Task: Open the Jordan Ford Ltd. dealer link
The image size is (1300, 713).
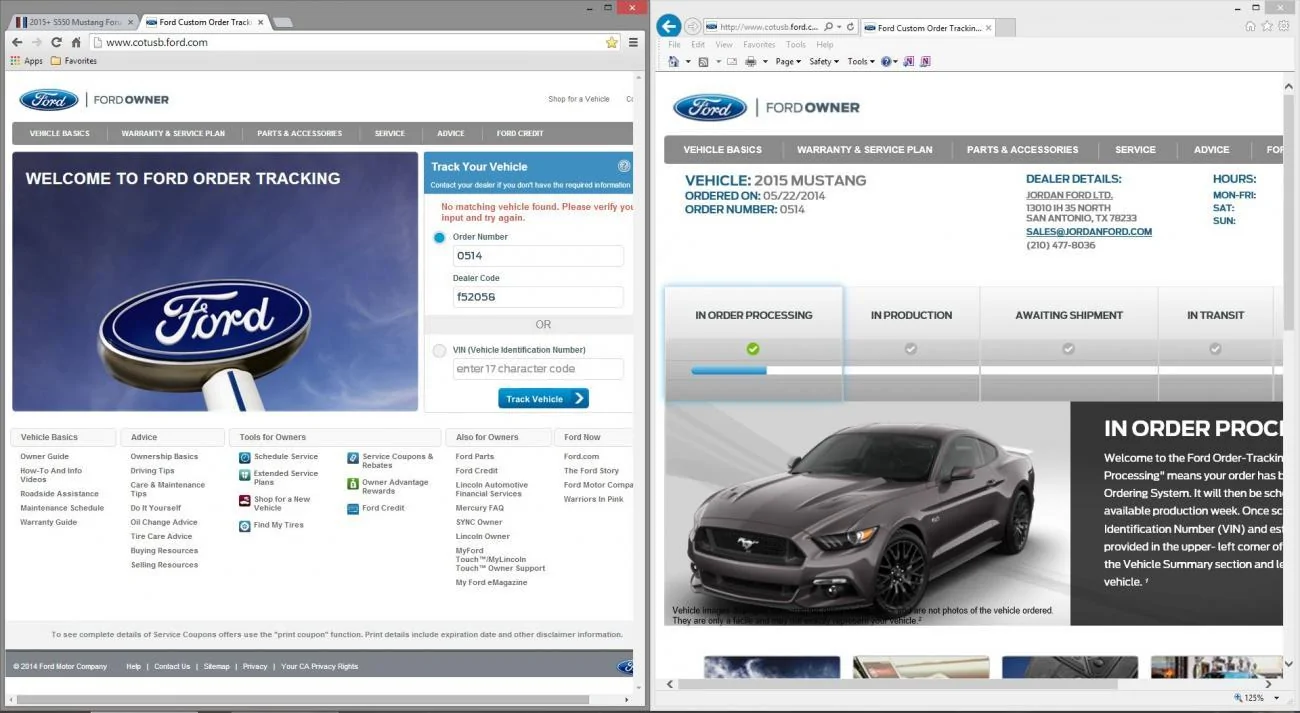Action: (x=1069, y=195)
